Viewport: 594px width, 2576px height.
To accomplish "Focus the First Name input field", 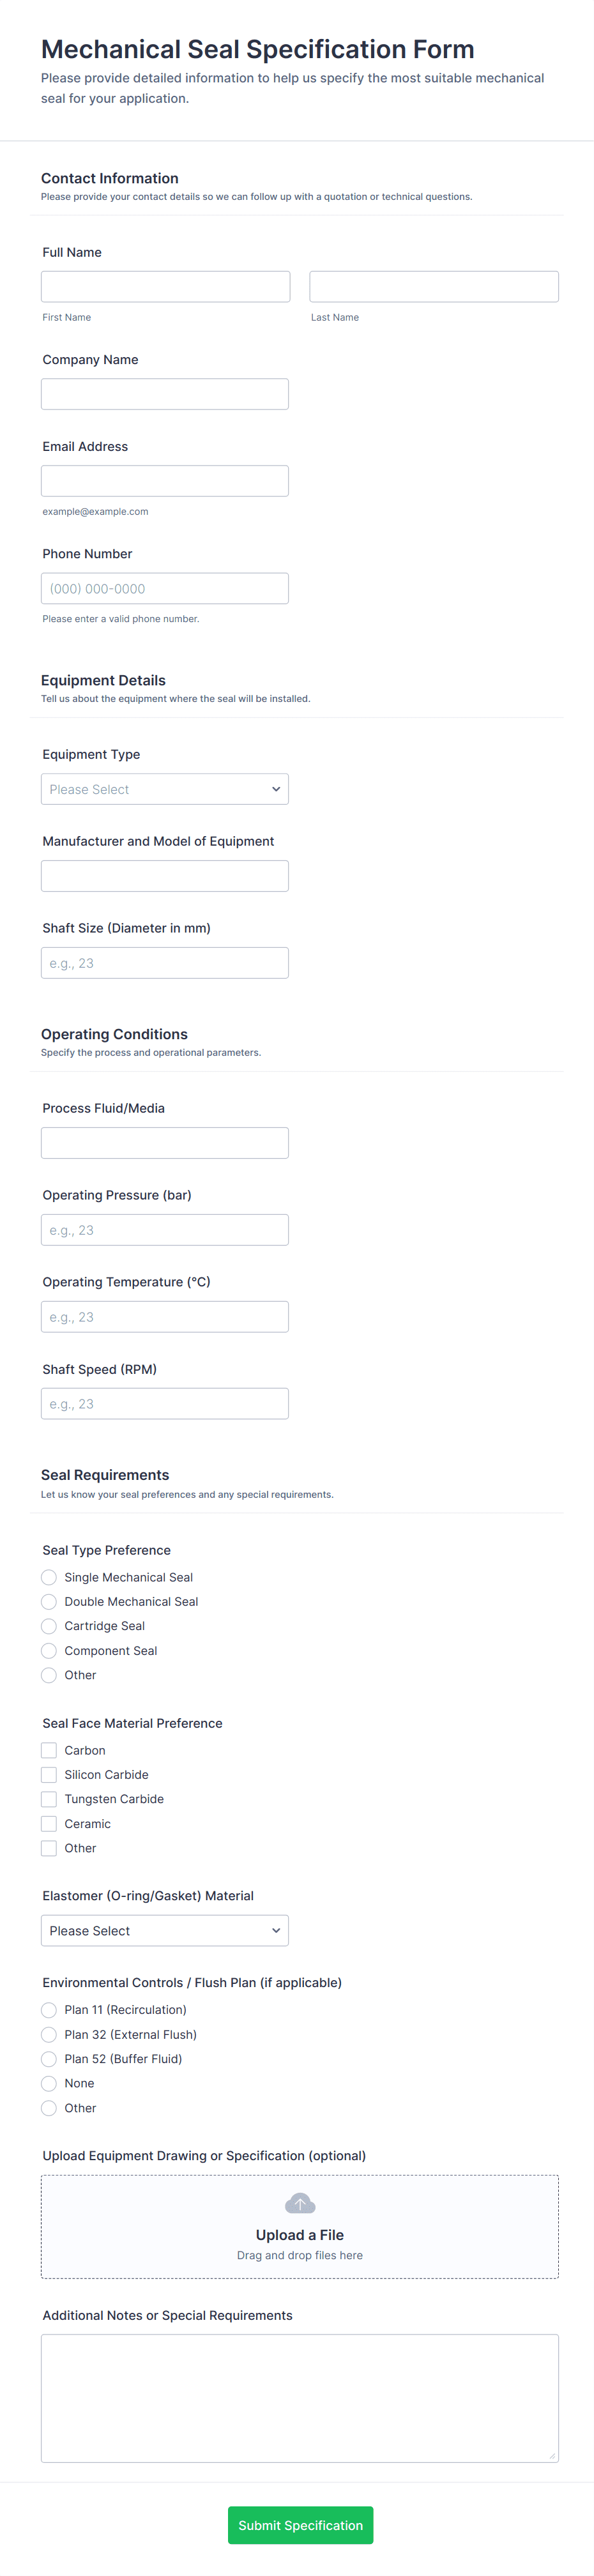I will coord(166,286).
